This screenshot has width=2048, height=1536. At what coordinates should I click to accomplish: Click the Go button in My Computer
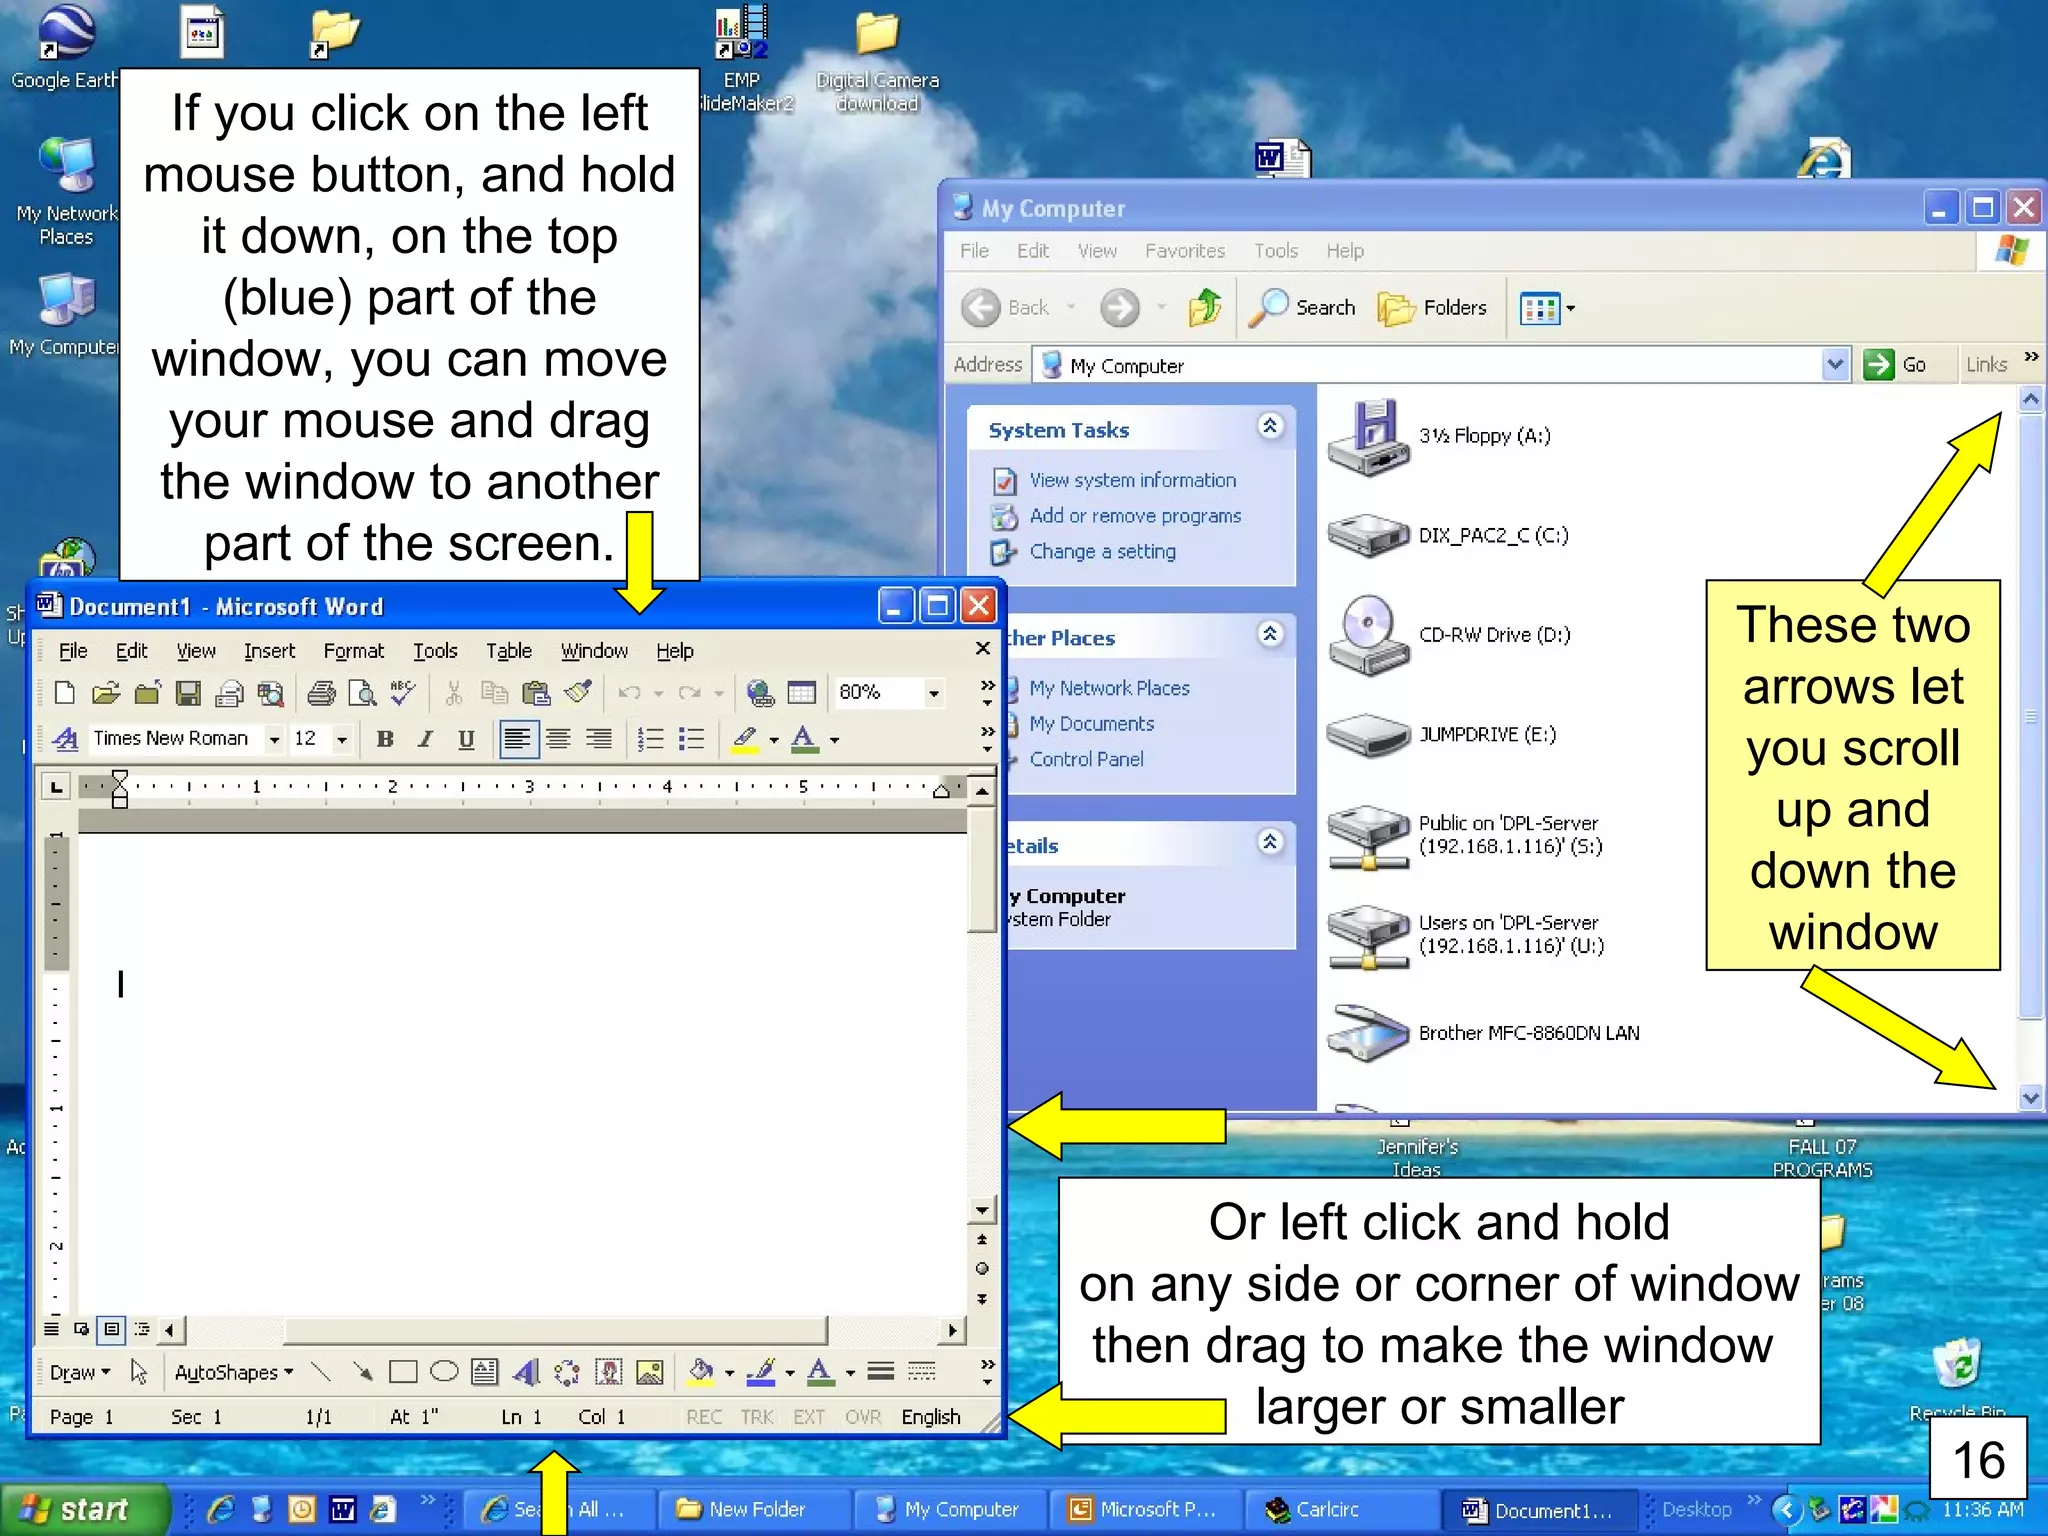(1896, 364)
